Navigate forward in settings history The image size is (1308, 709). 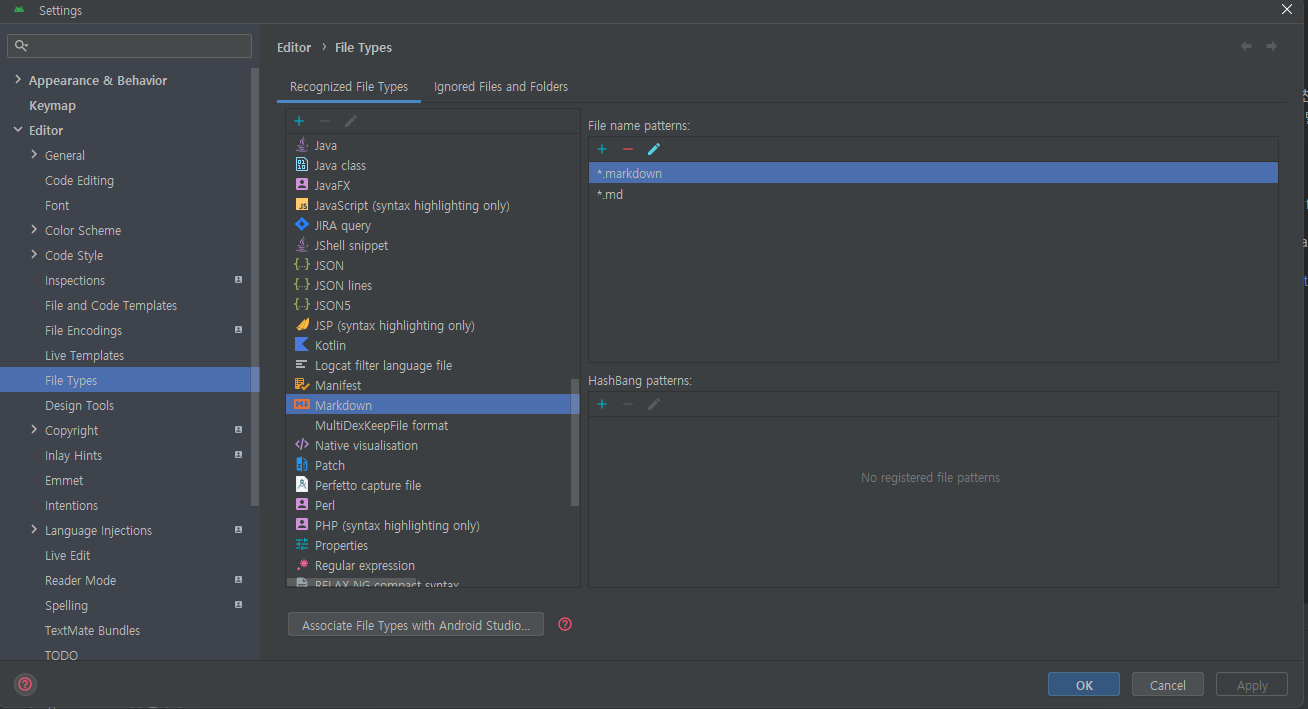(x=1272, y=46)
